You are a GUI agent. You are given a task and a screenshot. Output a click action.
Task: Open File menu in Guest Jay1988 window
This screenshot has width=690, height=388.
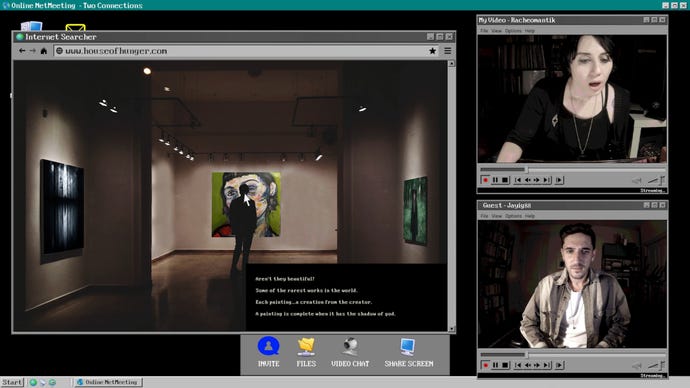coord(484,216)
